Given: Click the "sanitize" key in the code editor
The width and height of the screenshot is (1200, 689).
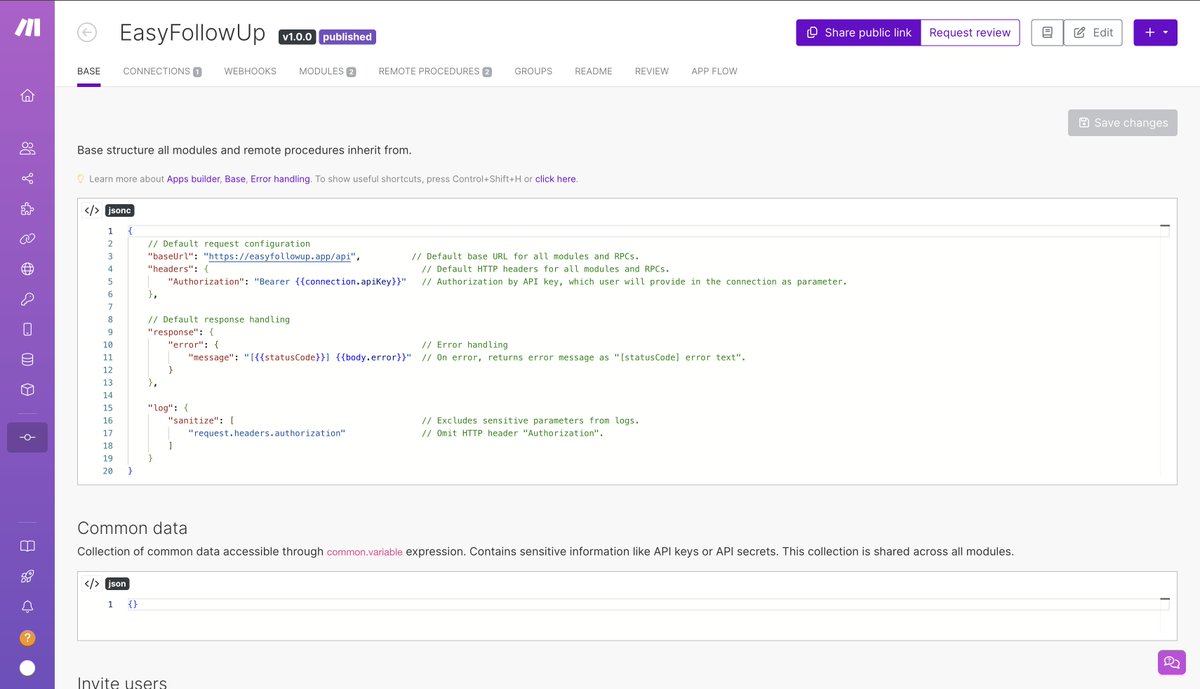Looking at the screenshot, I should point(194,420).
